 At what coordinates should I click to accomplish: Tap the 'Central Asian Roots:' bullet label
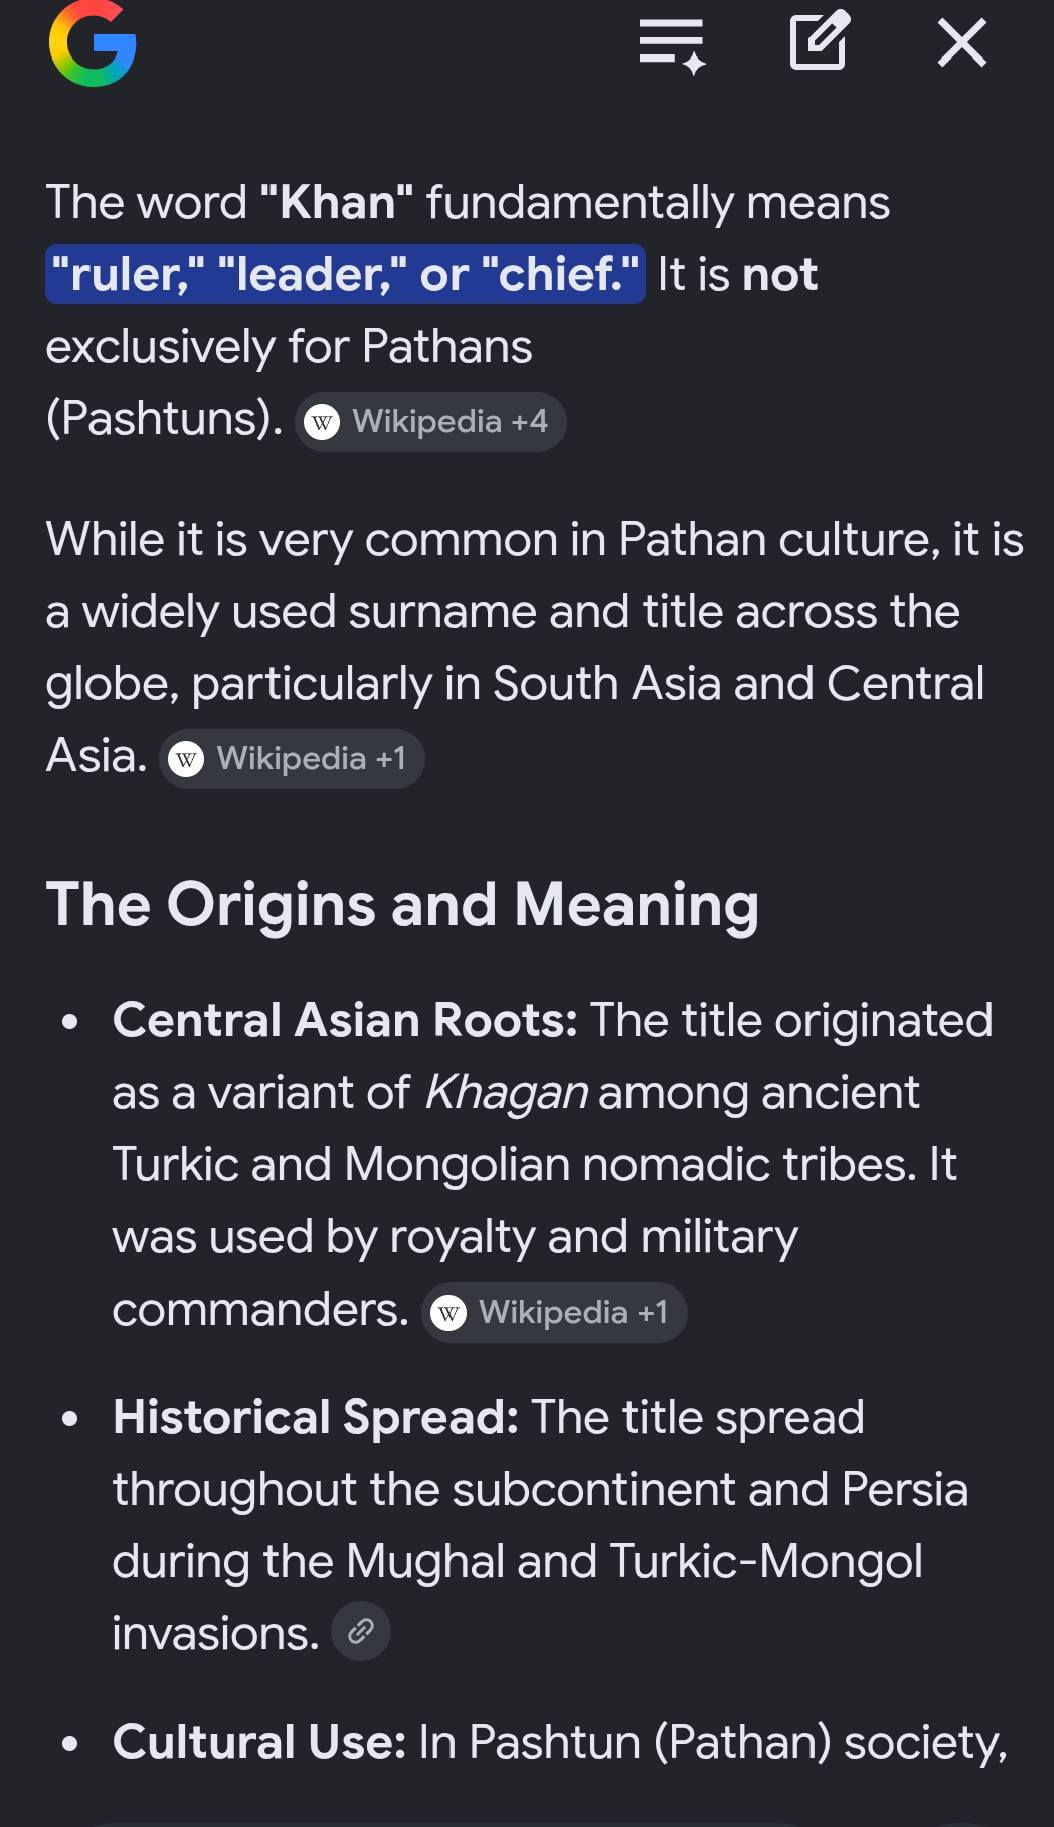(x=345, y=1020)
